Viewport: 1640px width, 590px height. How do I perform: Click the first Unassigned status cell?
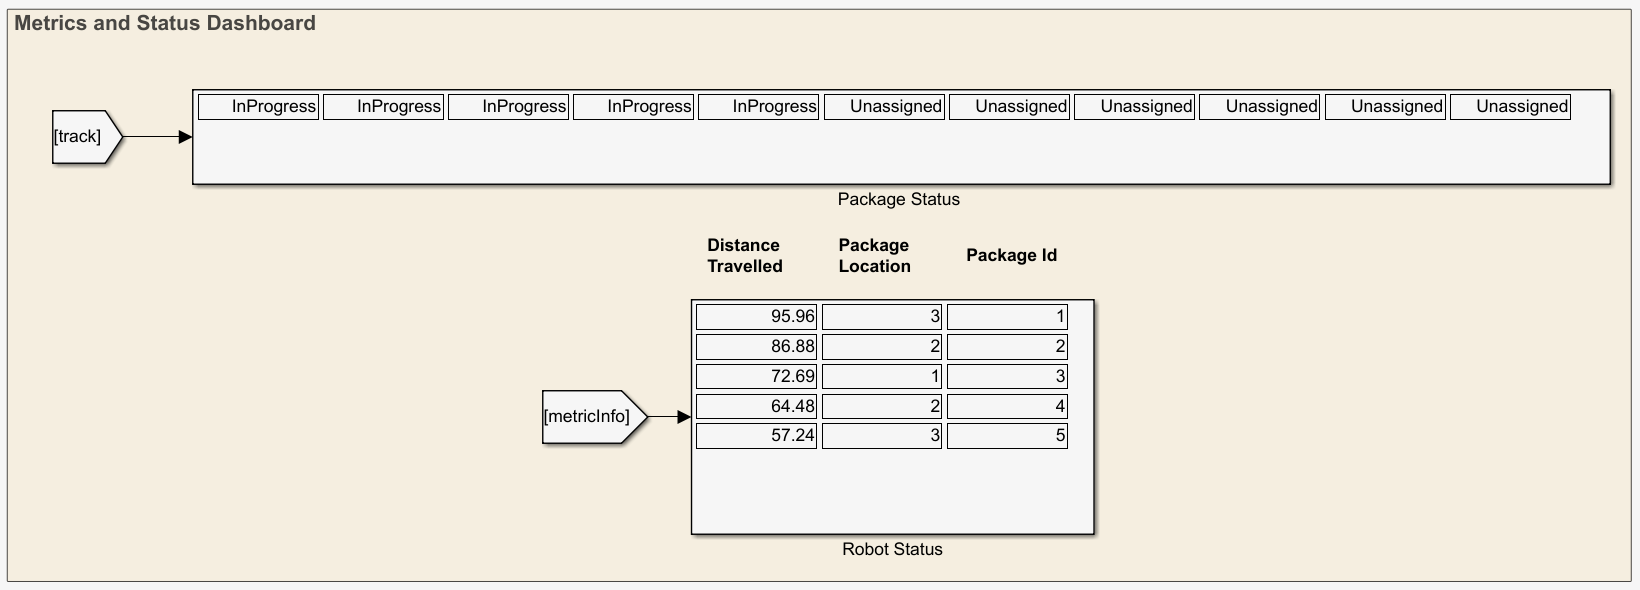(x=884, y=107)
